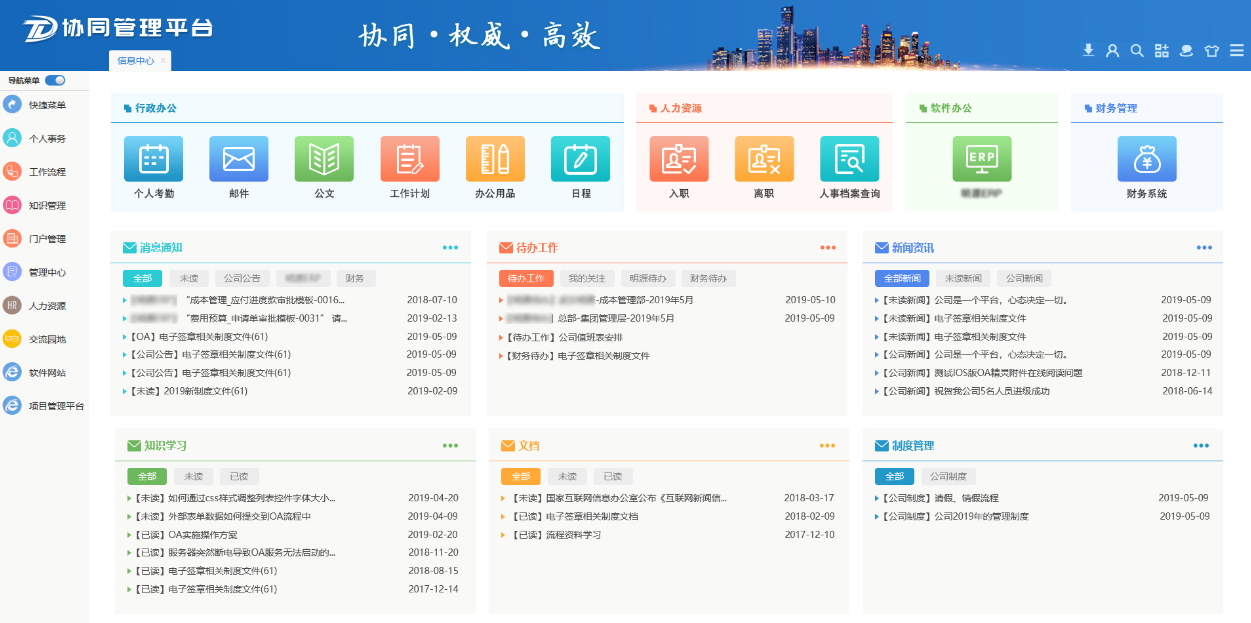Select 公司新闻 tab in 新闻资讯
The height and width of the screenshot is (623, 1251).
click(1024, 278)
